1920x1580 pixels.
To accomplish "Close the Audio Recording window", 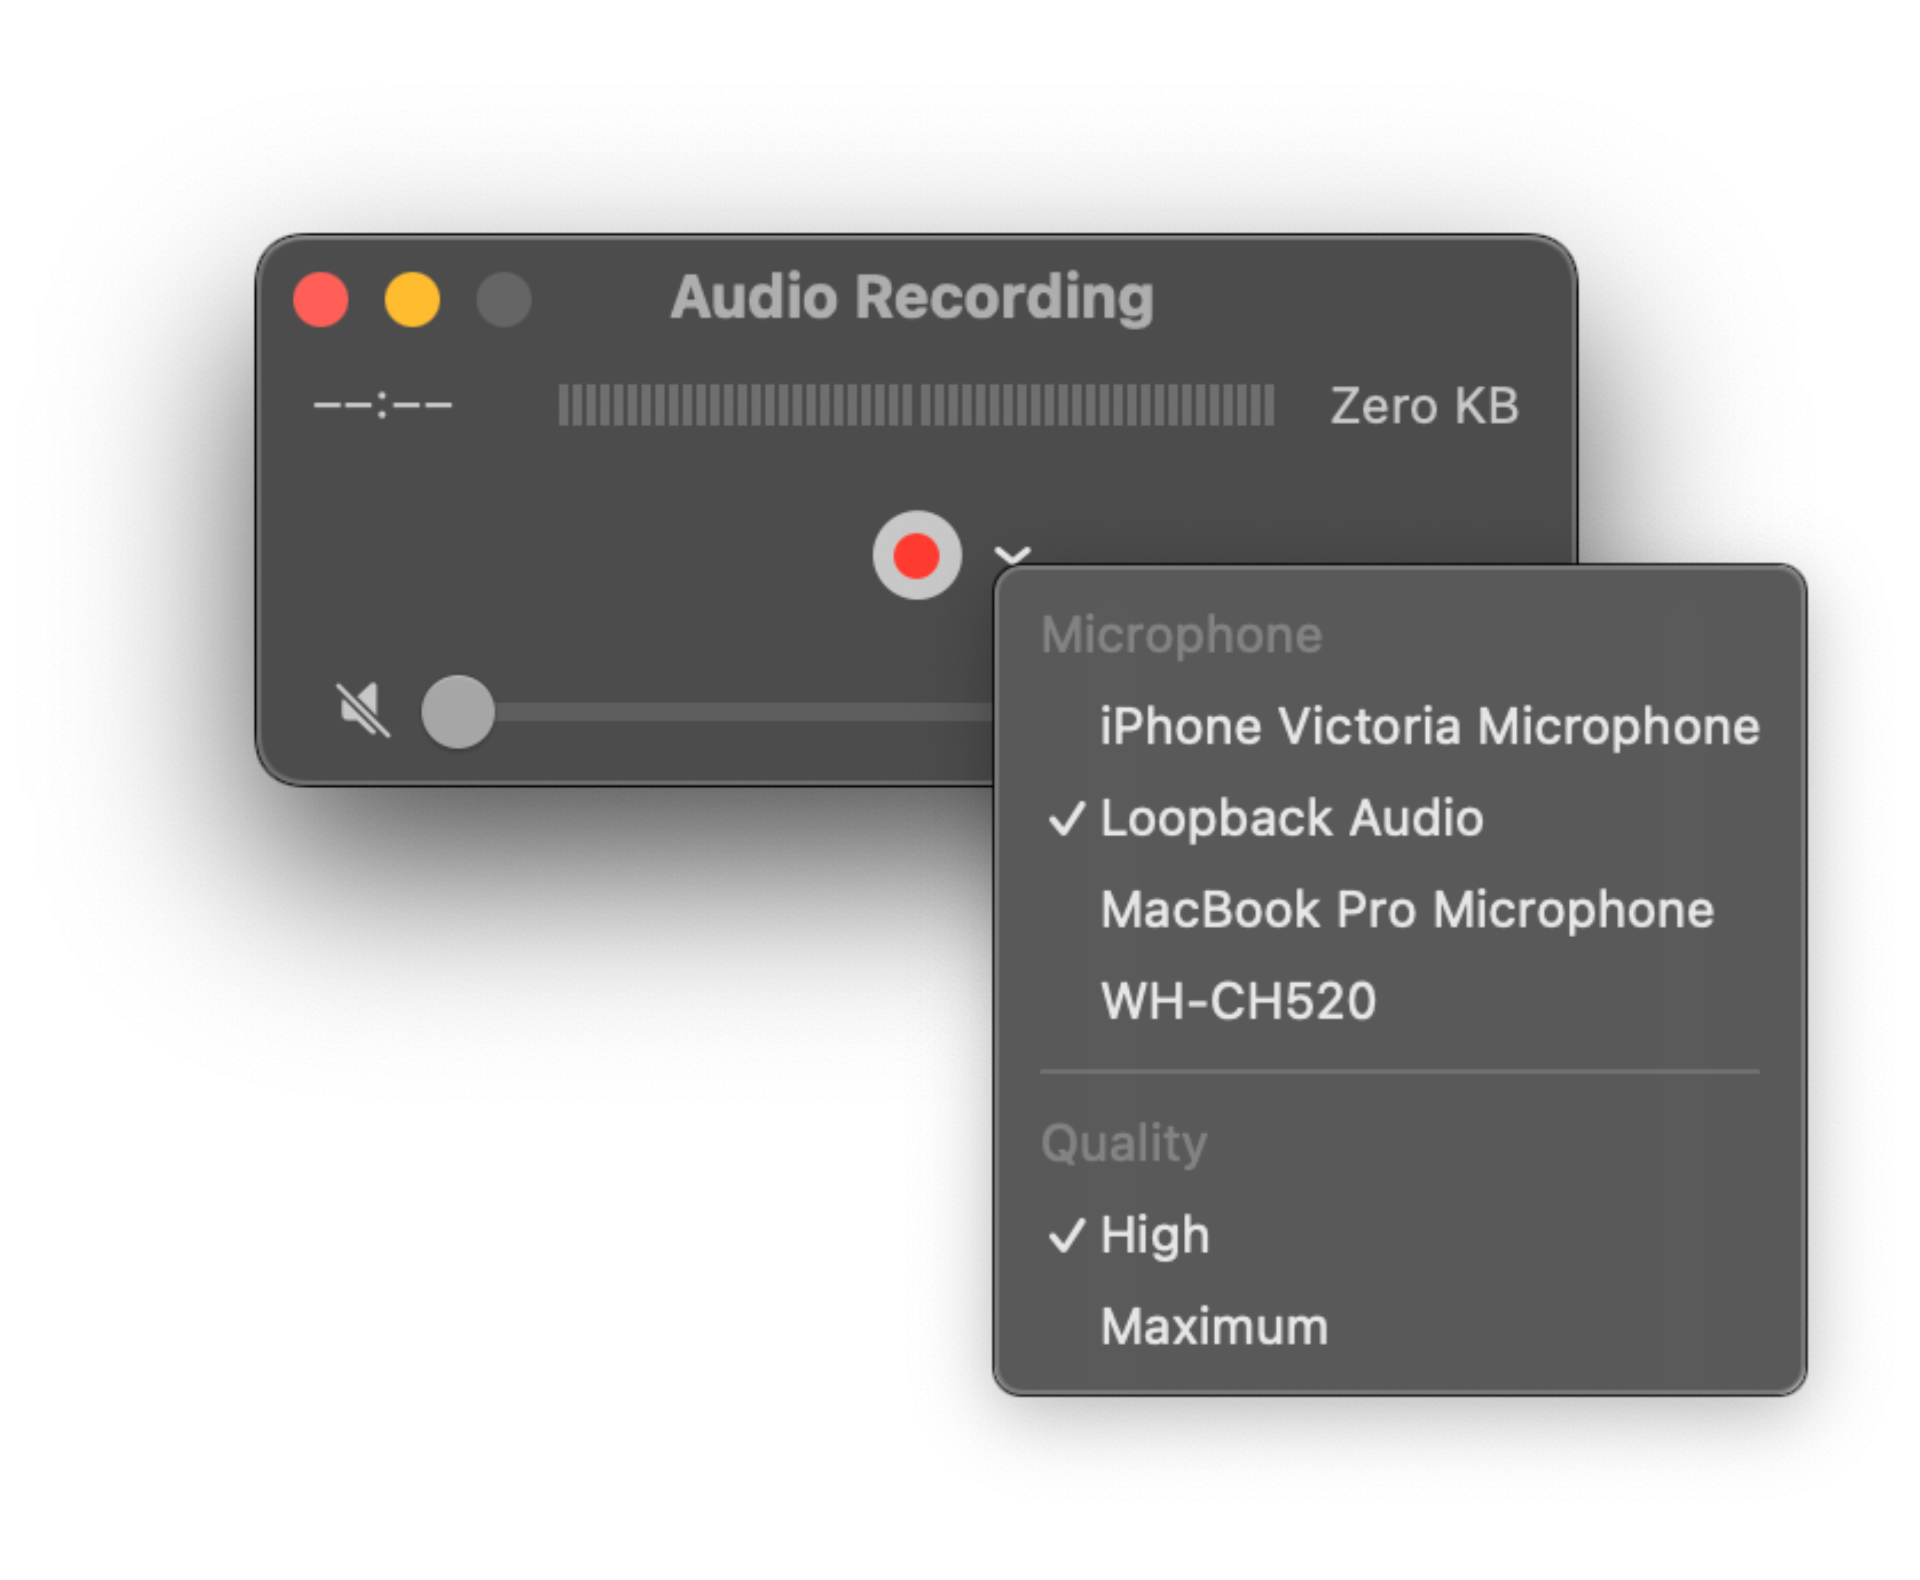I will tap(320, 299).
